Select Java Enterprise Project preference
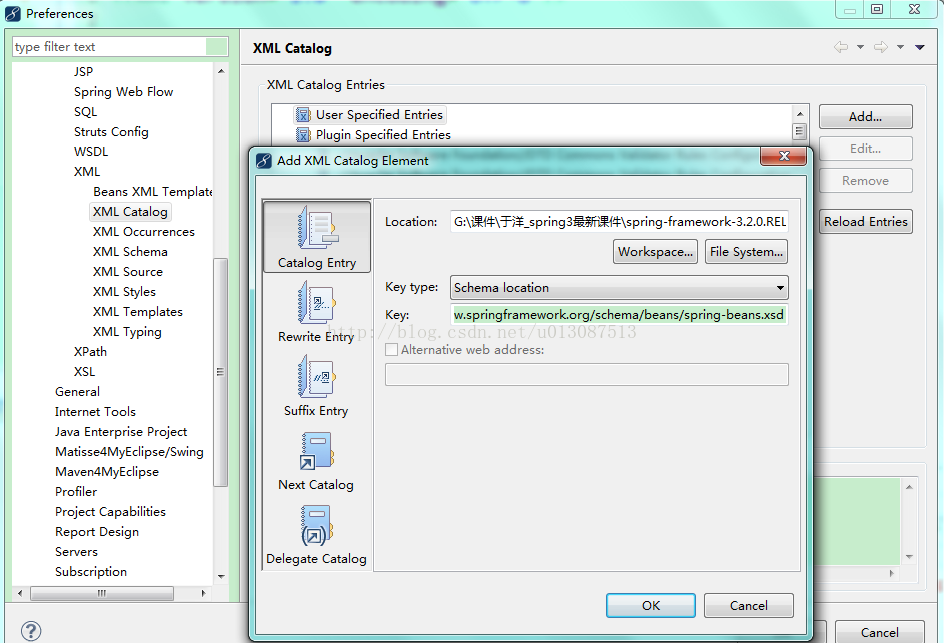This screenshot has width=944, height=643. tap(120, 432)
